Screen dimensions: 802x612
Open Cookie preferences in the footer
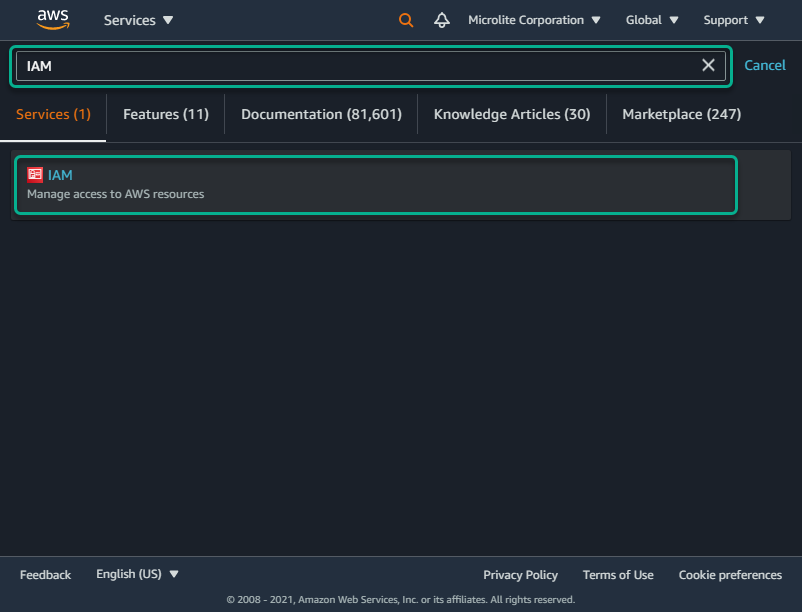coord(730,575)
